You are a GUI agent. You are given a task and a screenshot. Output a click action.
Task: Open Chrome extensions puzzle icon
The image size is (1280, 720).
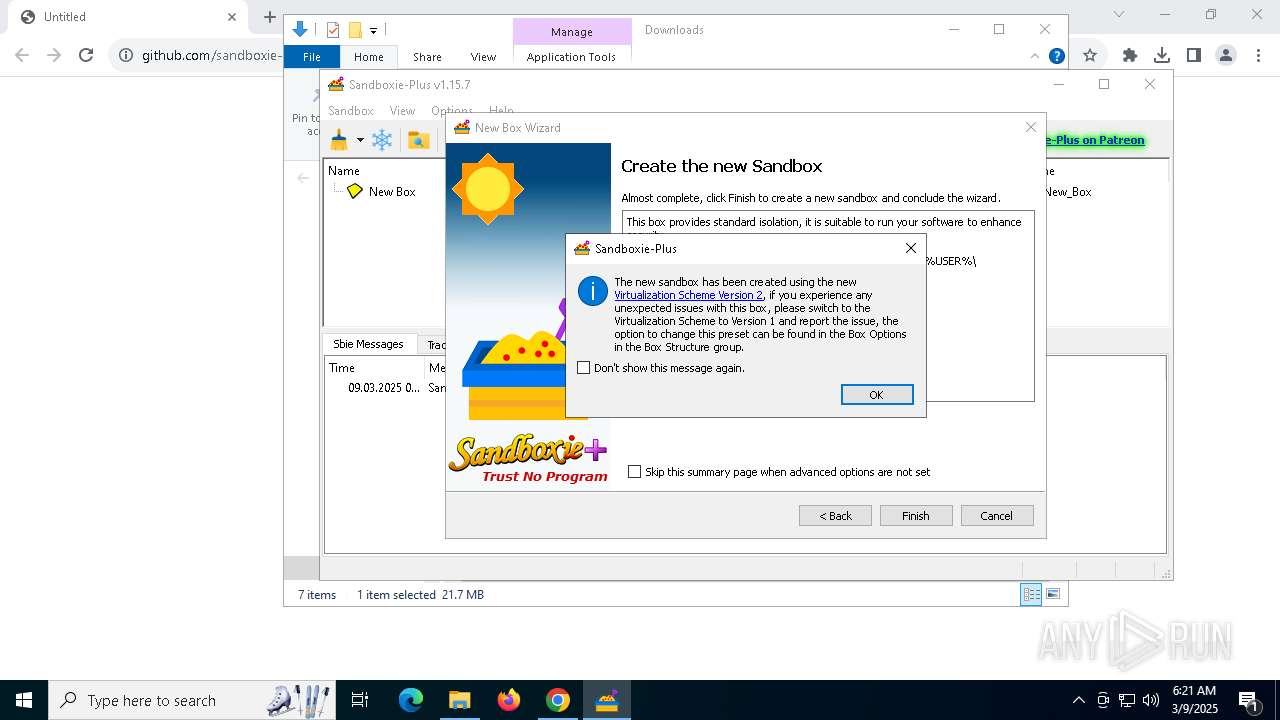(x=1130, y=55)
